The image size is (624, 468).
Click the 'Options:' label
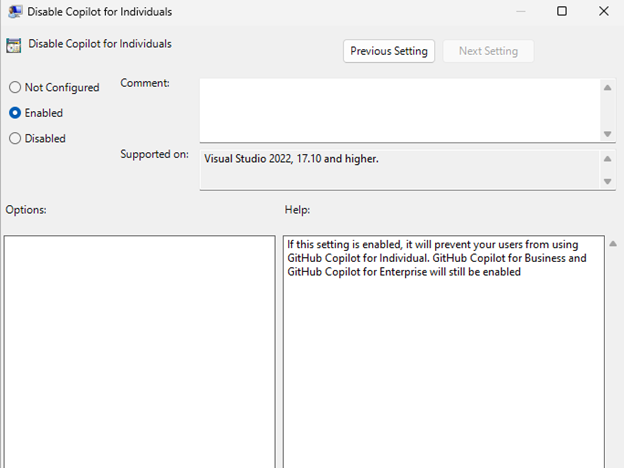(26, 210)
